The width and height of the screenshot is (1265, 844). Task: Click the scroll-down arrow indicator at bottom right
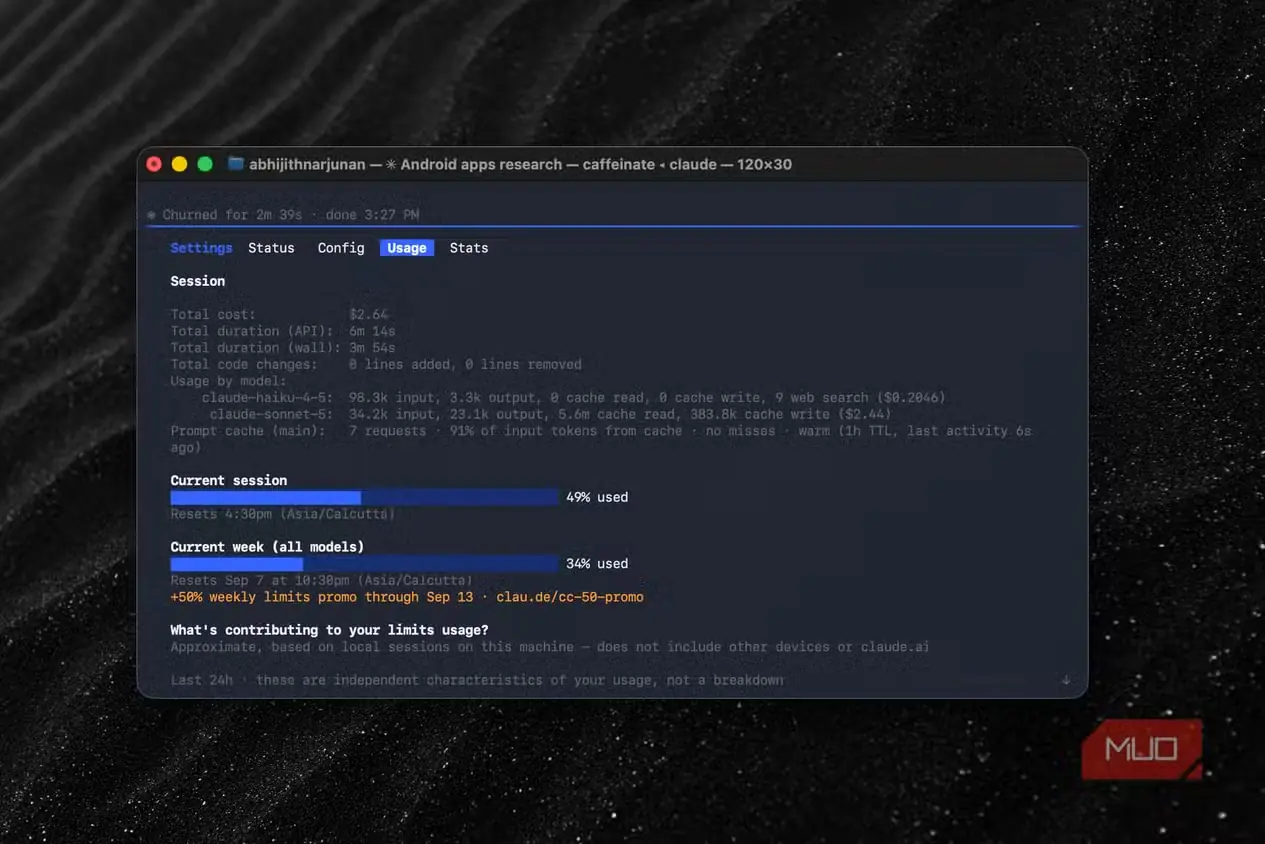(x=1066, y=680)
